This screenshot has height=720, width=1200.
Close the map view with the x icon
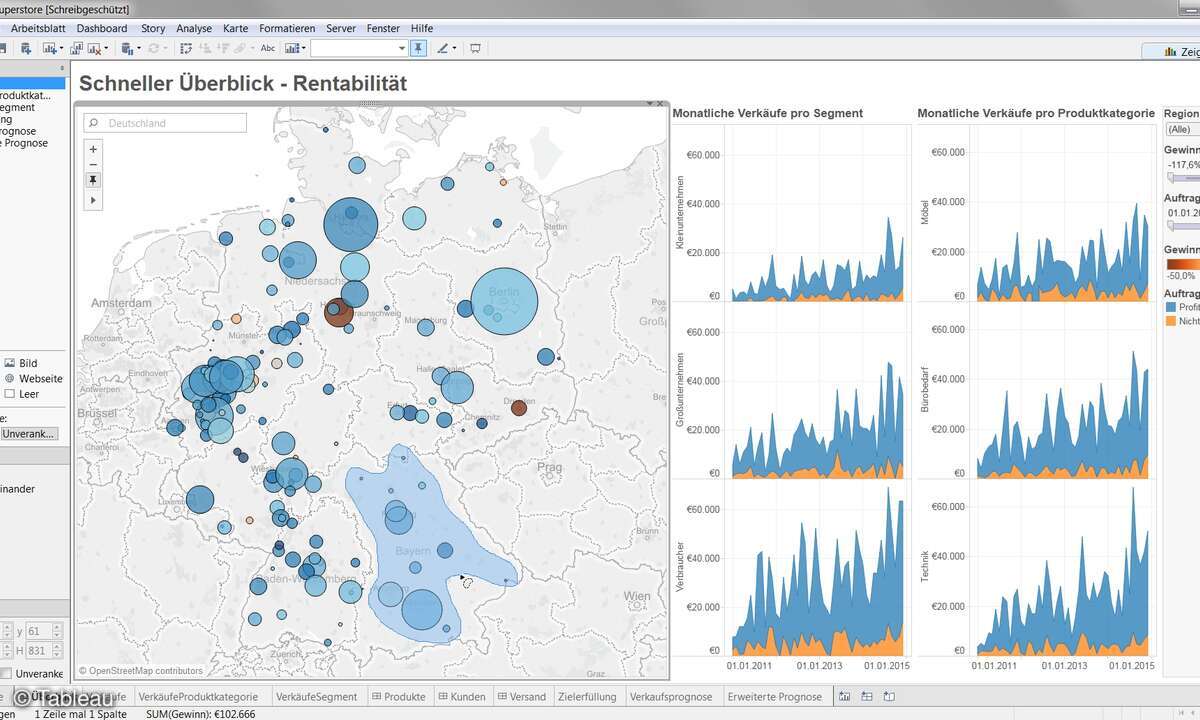pos(660,103)
